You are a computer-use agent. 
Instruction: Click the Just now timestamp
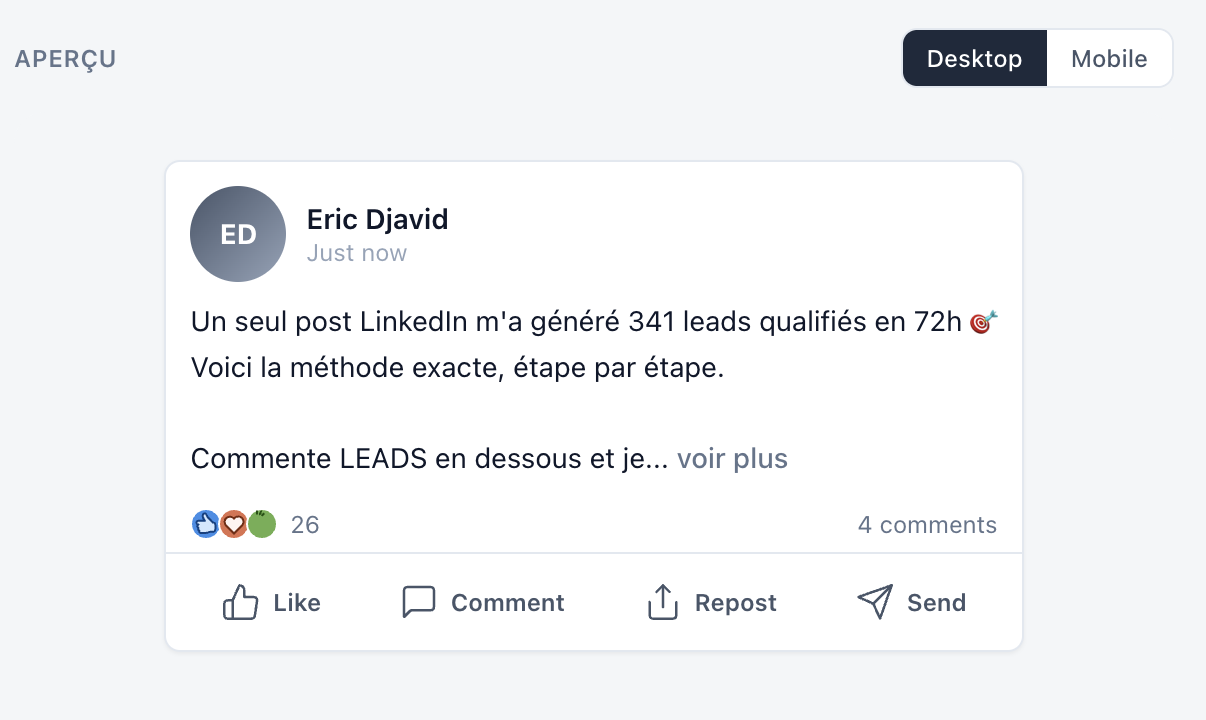click(356, 253)
